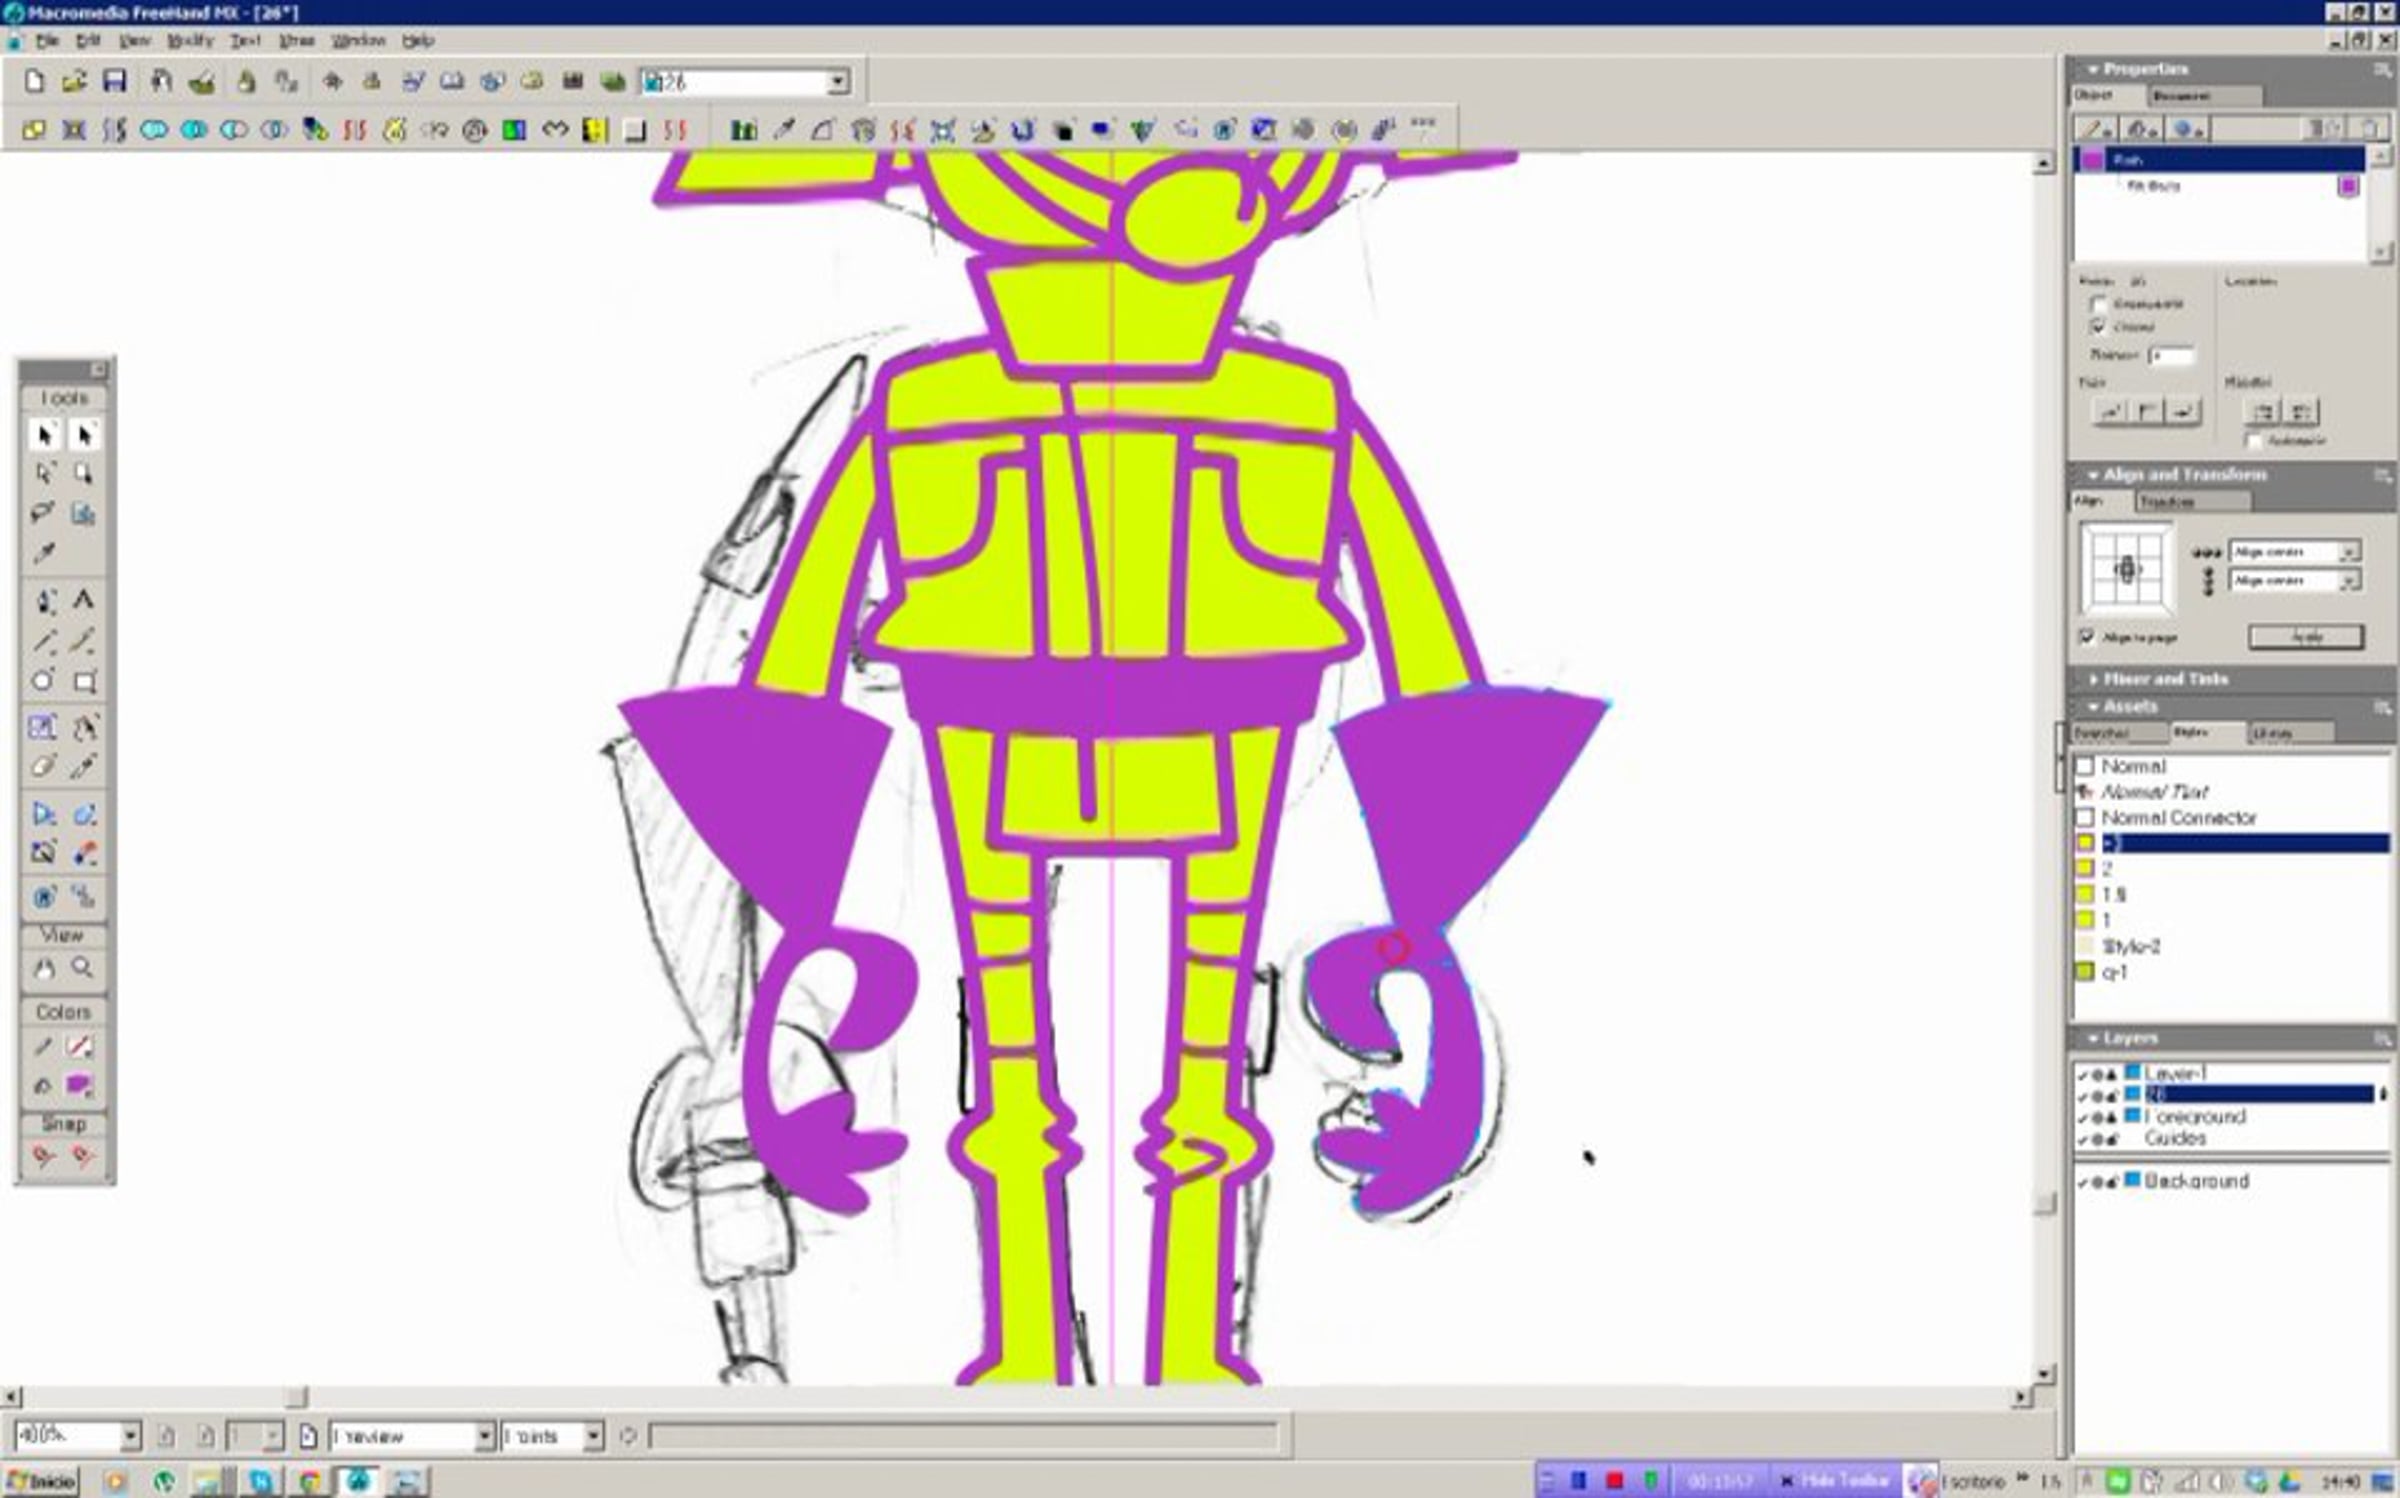
Task: Click the Save floppy disk icon
Action: pyautogui.click(x=115, y=82)
